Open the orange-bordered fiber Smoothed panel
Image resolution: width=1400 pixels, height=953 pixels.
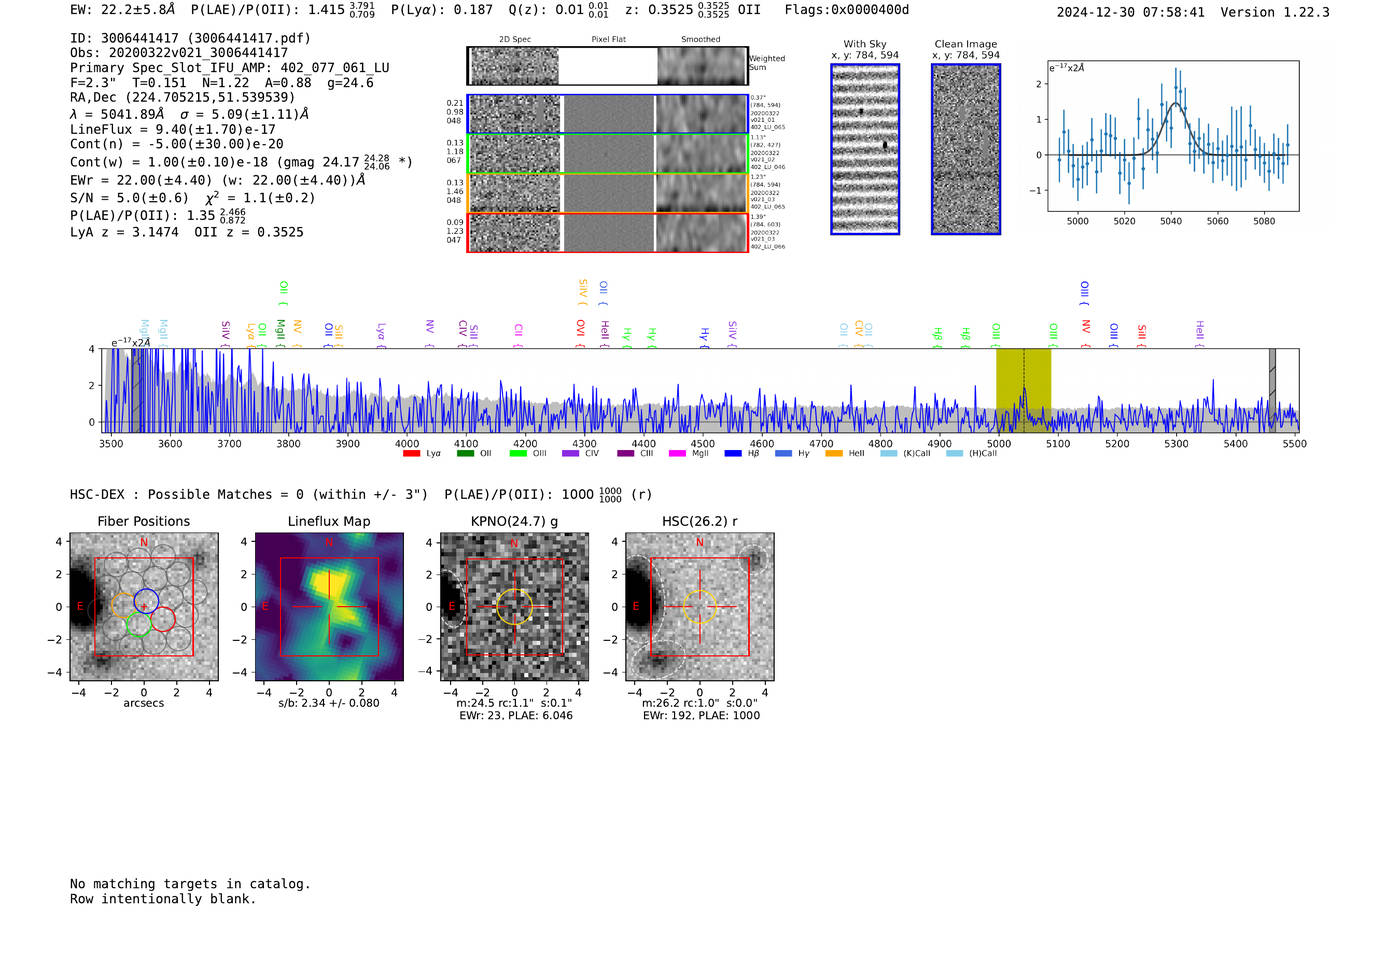click(x=701, y=193)
